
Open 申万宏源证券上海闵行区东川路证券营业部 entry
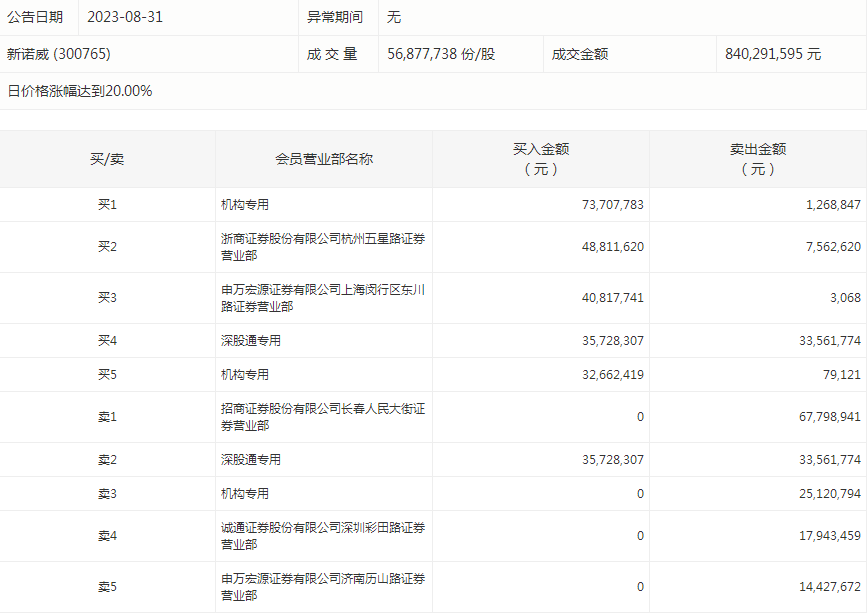click(323, 298)
